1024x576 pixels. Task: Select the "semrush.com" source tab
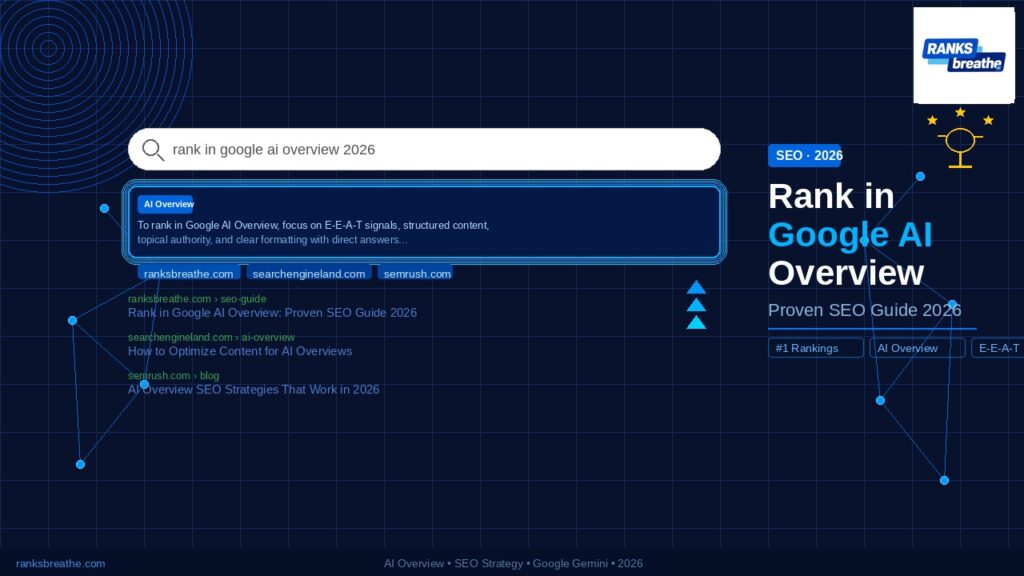416,272
